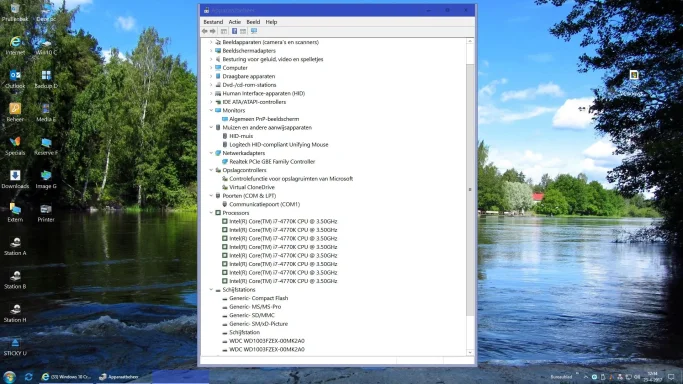Switch to the Apparaatbeheer taskbar button
The image size is (683, 384).
click(x=119, y=377)
